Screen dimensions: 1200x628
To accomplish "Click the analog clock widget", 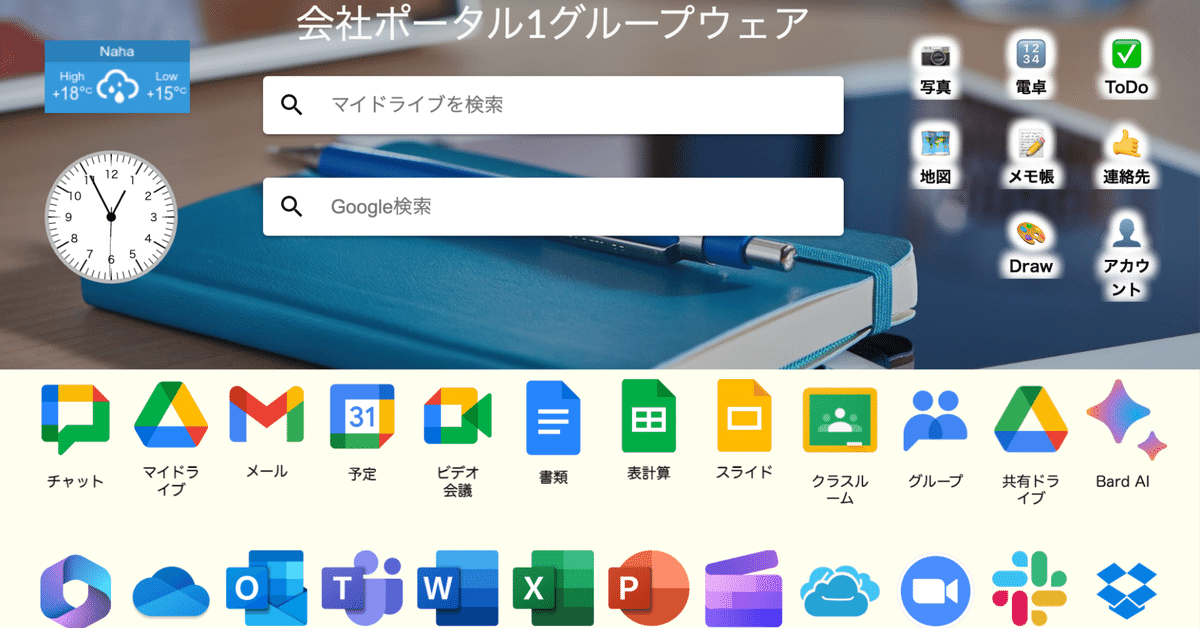I will pyautogui.click(x=111, y=217).
